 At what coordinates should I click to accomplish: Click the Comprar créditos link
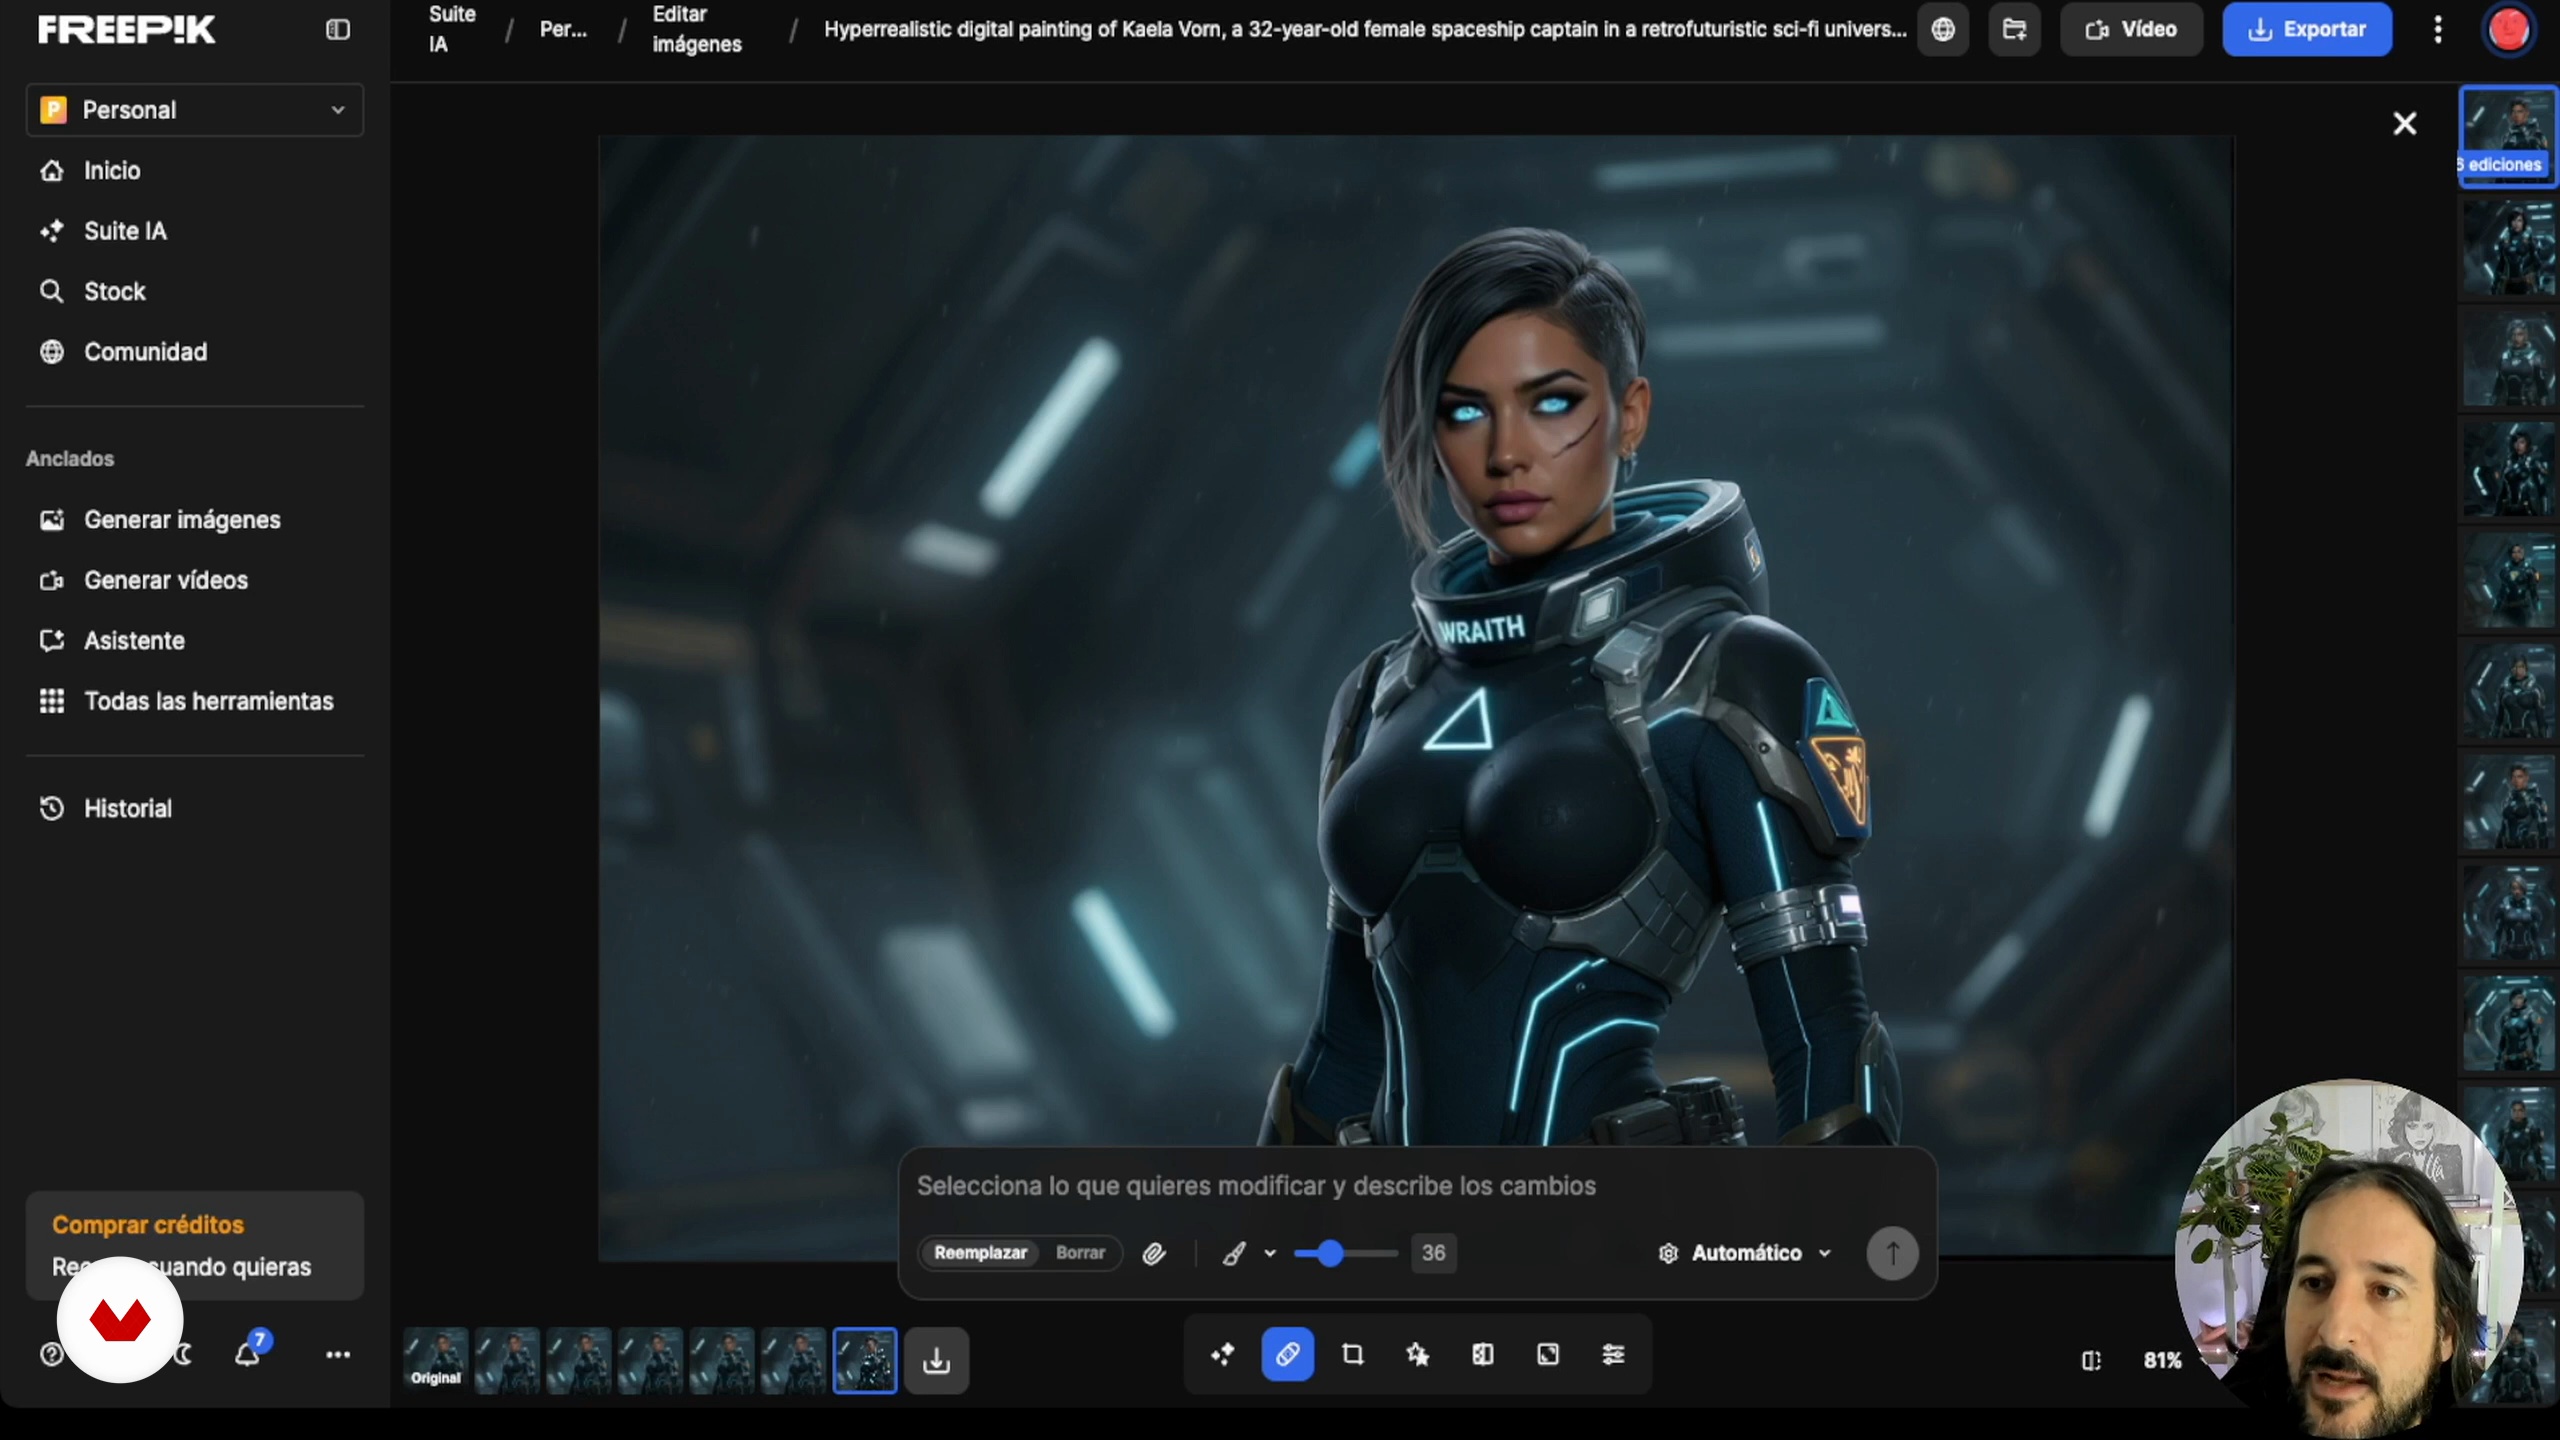click(148, 1225)
